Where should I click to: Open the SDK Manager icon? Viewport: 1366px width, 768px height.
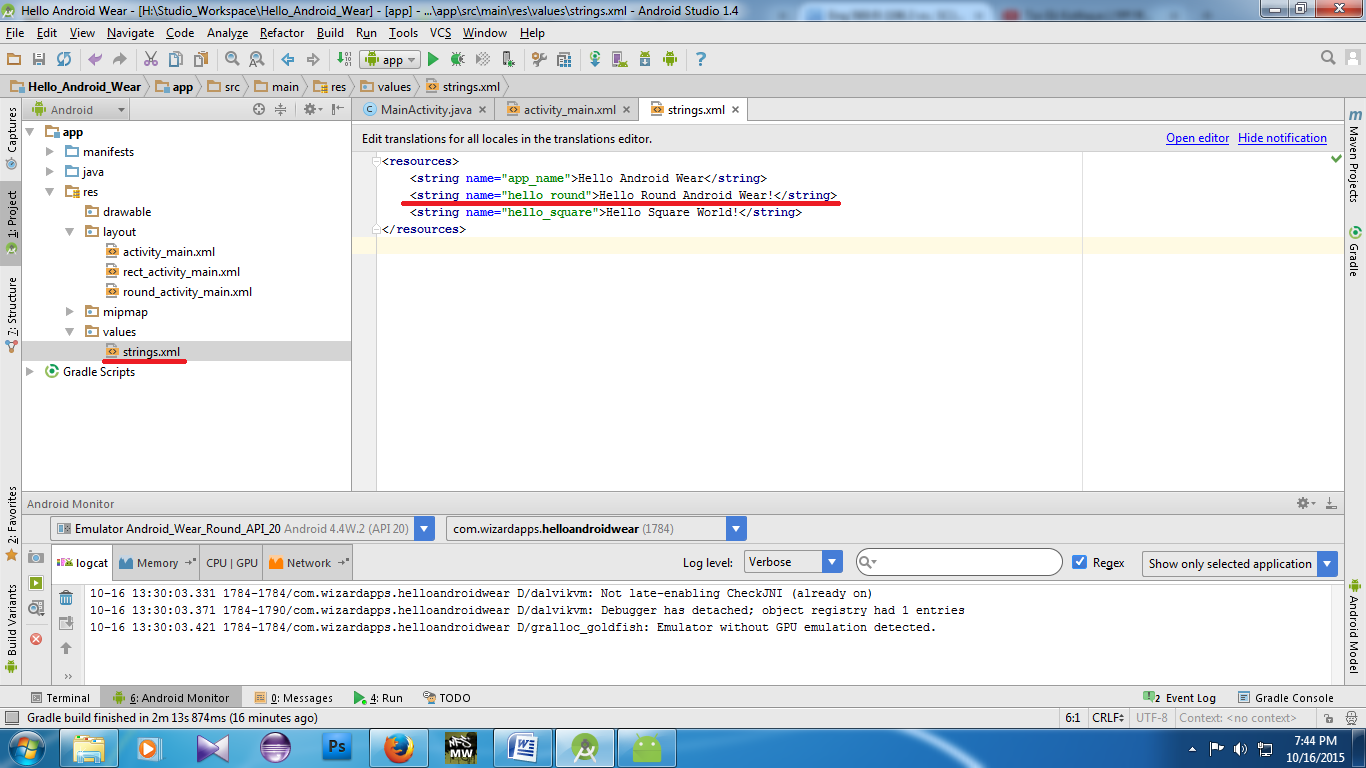click(645, 59)
